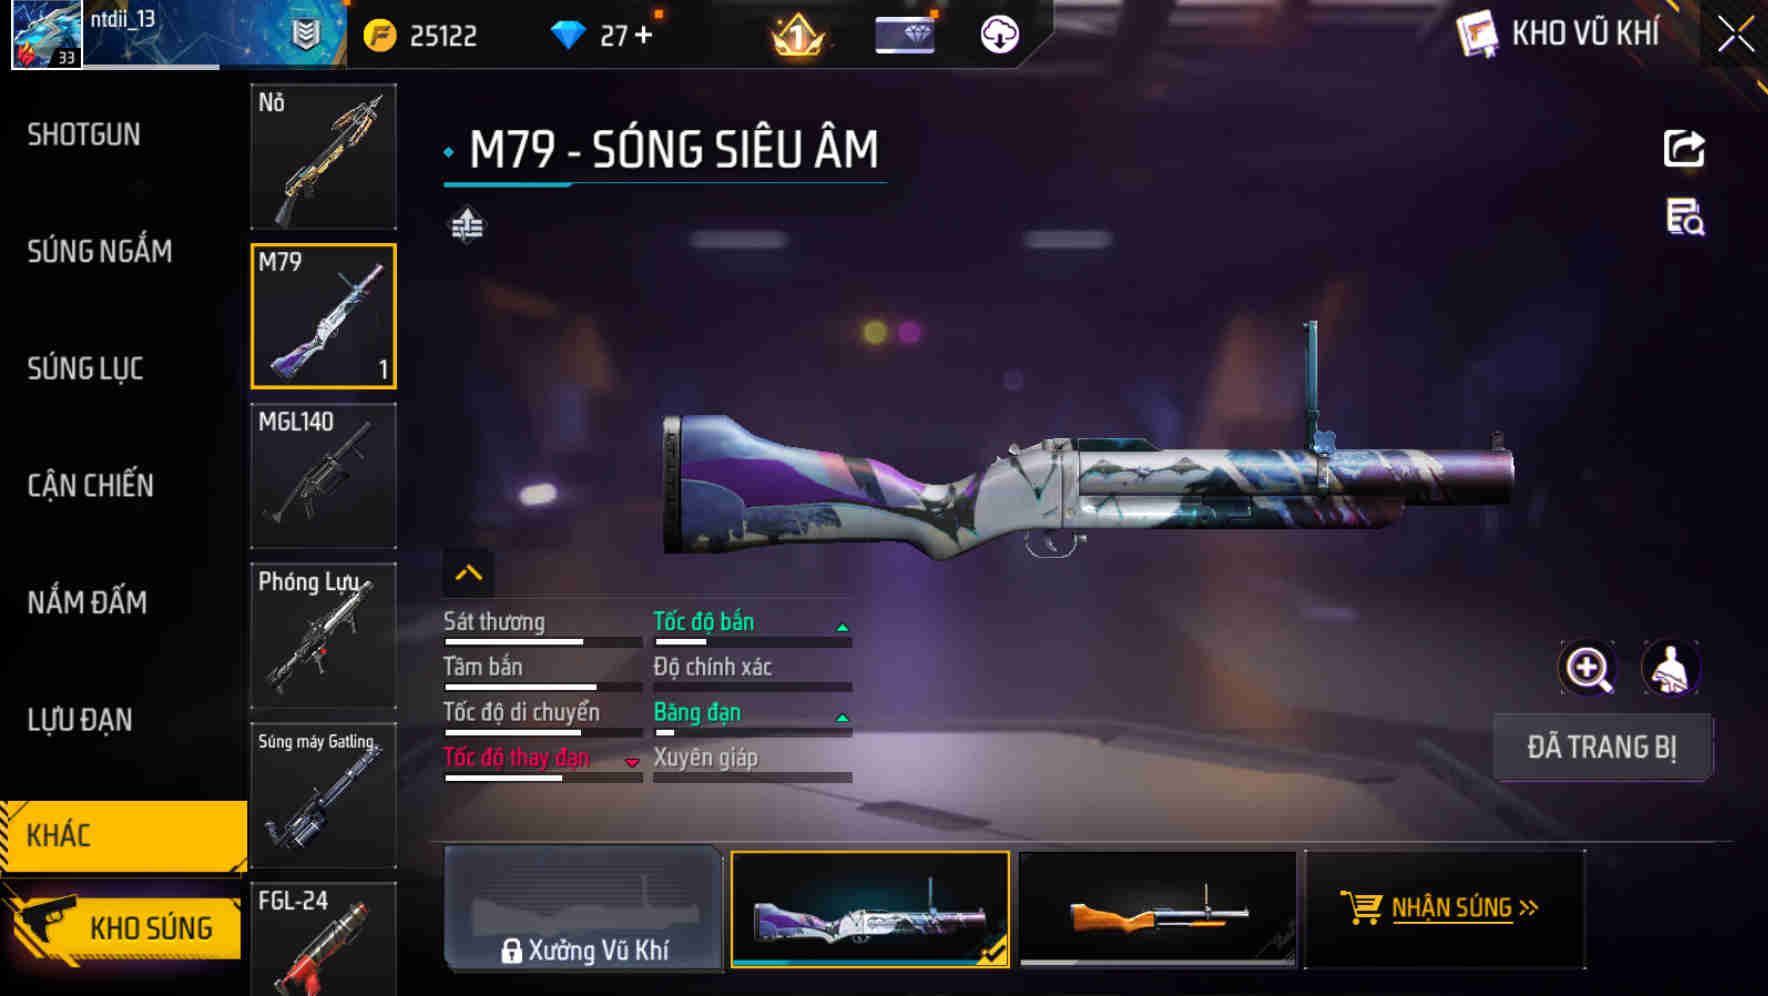The height and width of the screenshot is (996, 1768).
Task: Collapse the weapon stats panel chevron
Action: click(469, 573)
